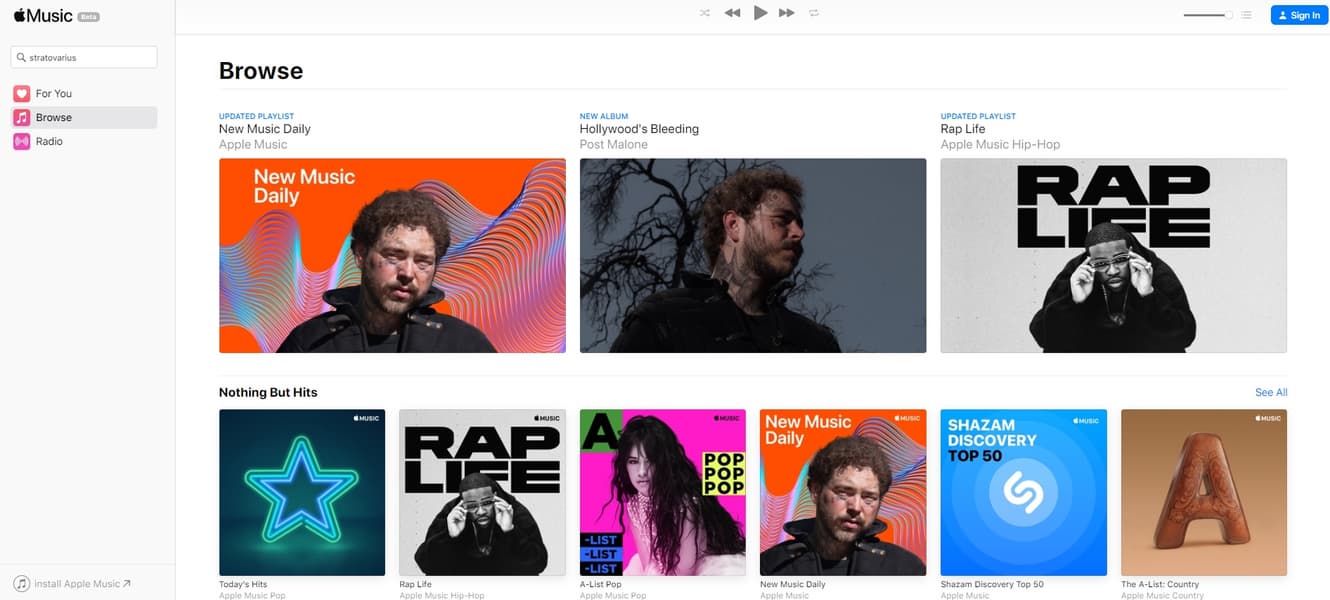1330x600 pixels.
Task: Click the search field containing stratovarius
Action: point(84,57)
